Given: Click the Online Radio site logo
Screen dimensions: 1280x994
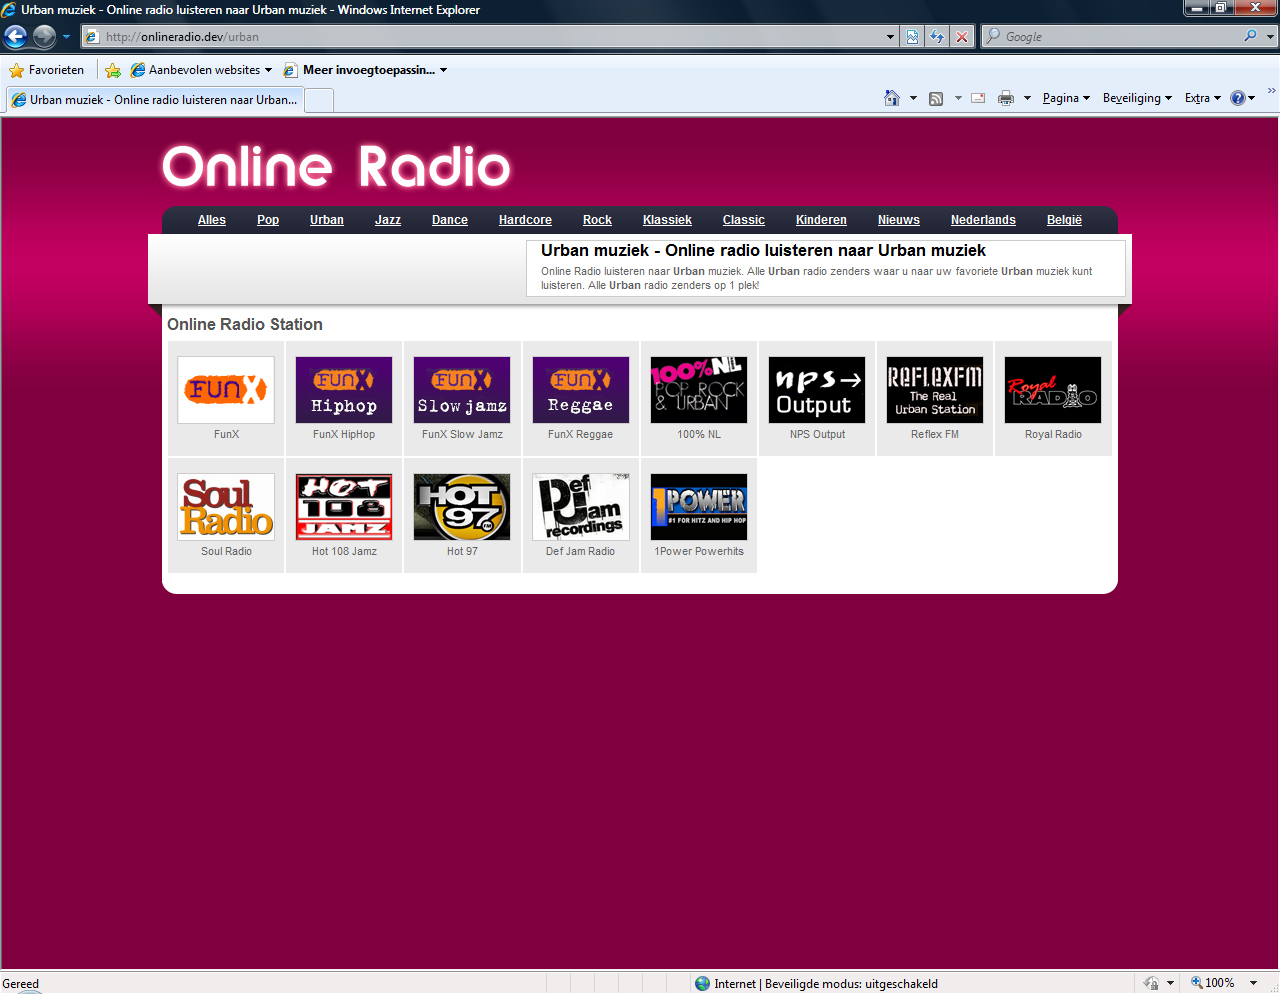Looking at the screenshot, I should tap(336, 166).
